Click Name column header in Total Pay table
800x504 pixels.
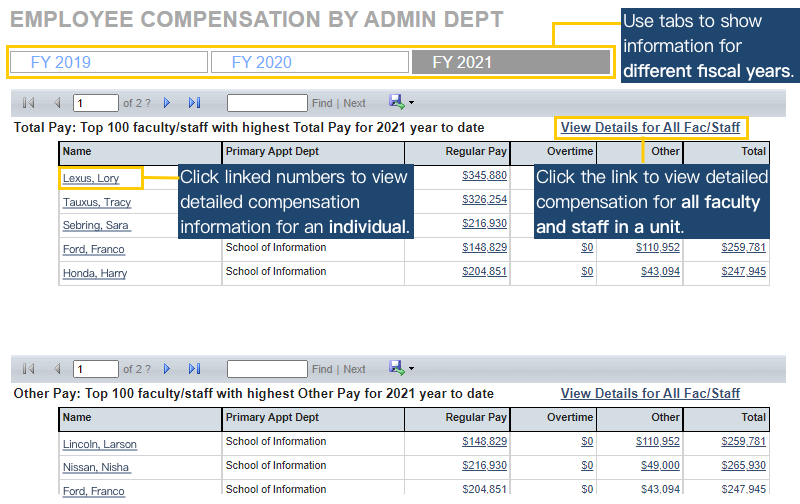pyautogui.click(x=140, y=153)
